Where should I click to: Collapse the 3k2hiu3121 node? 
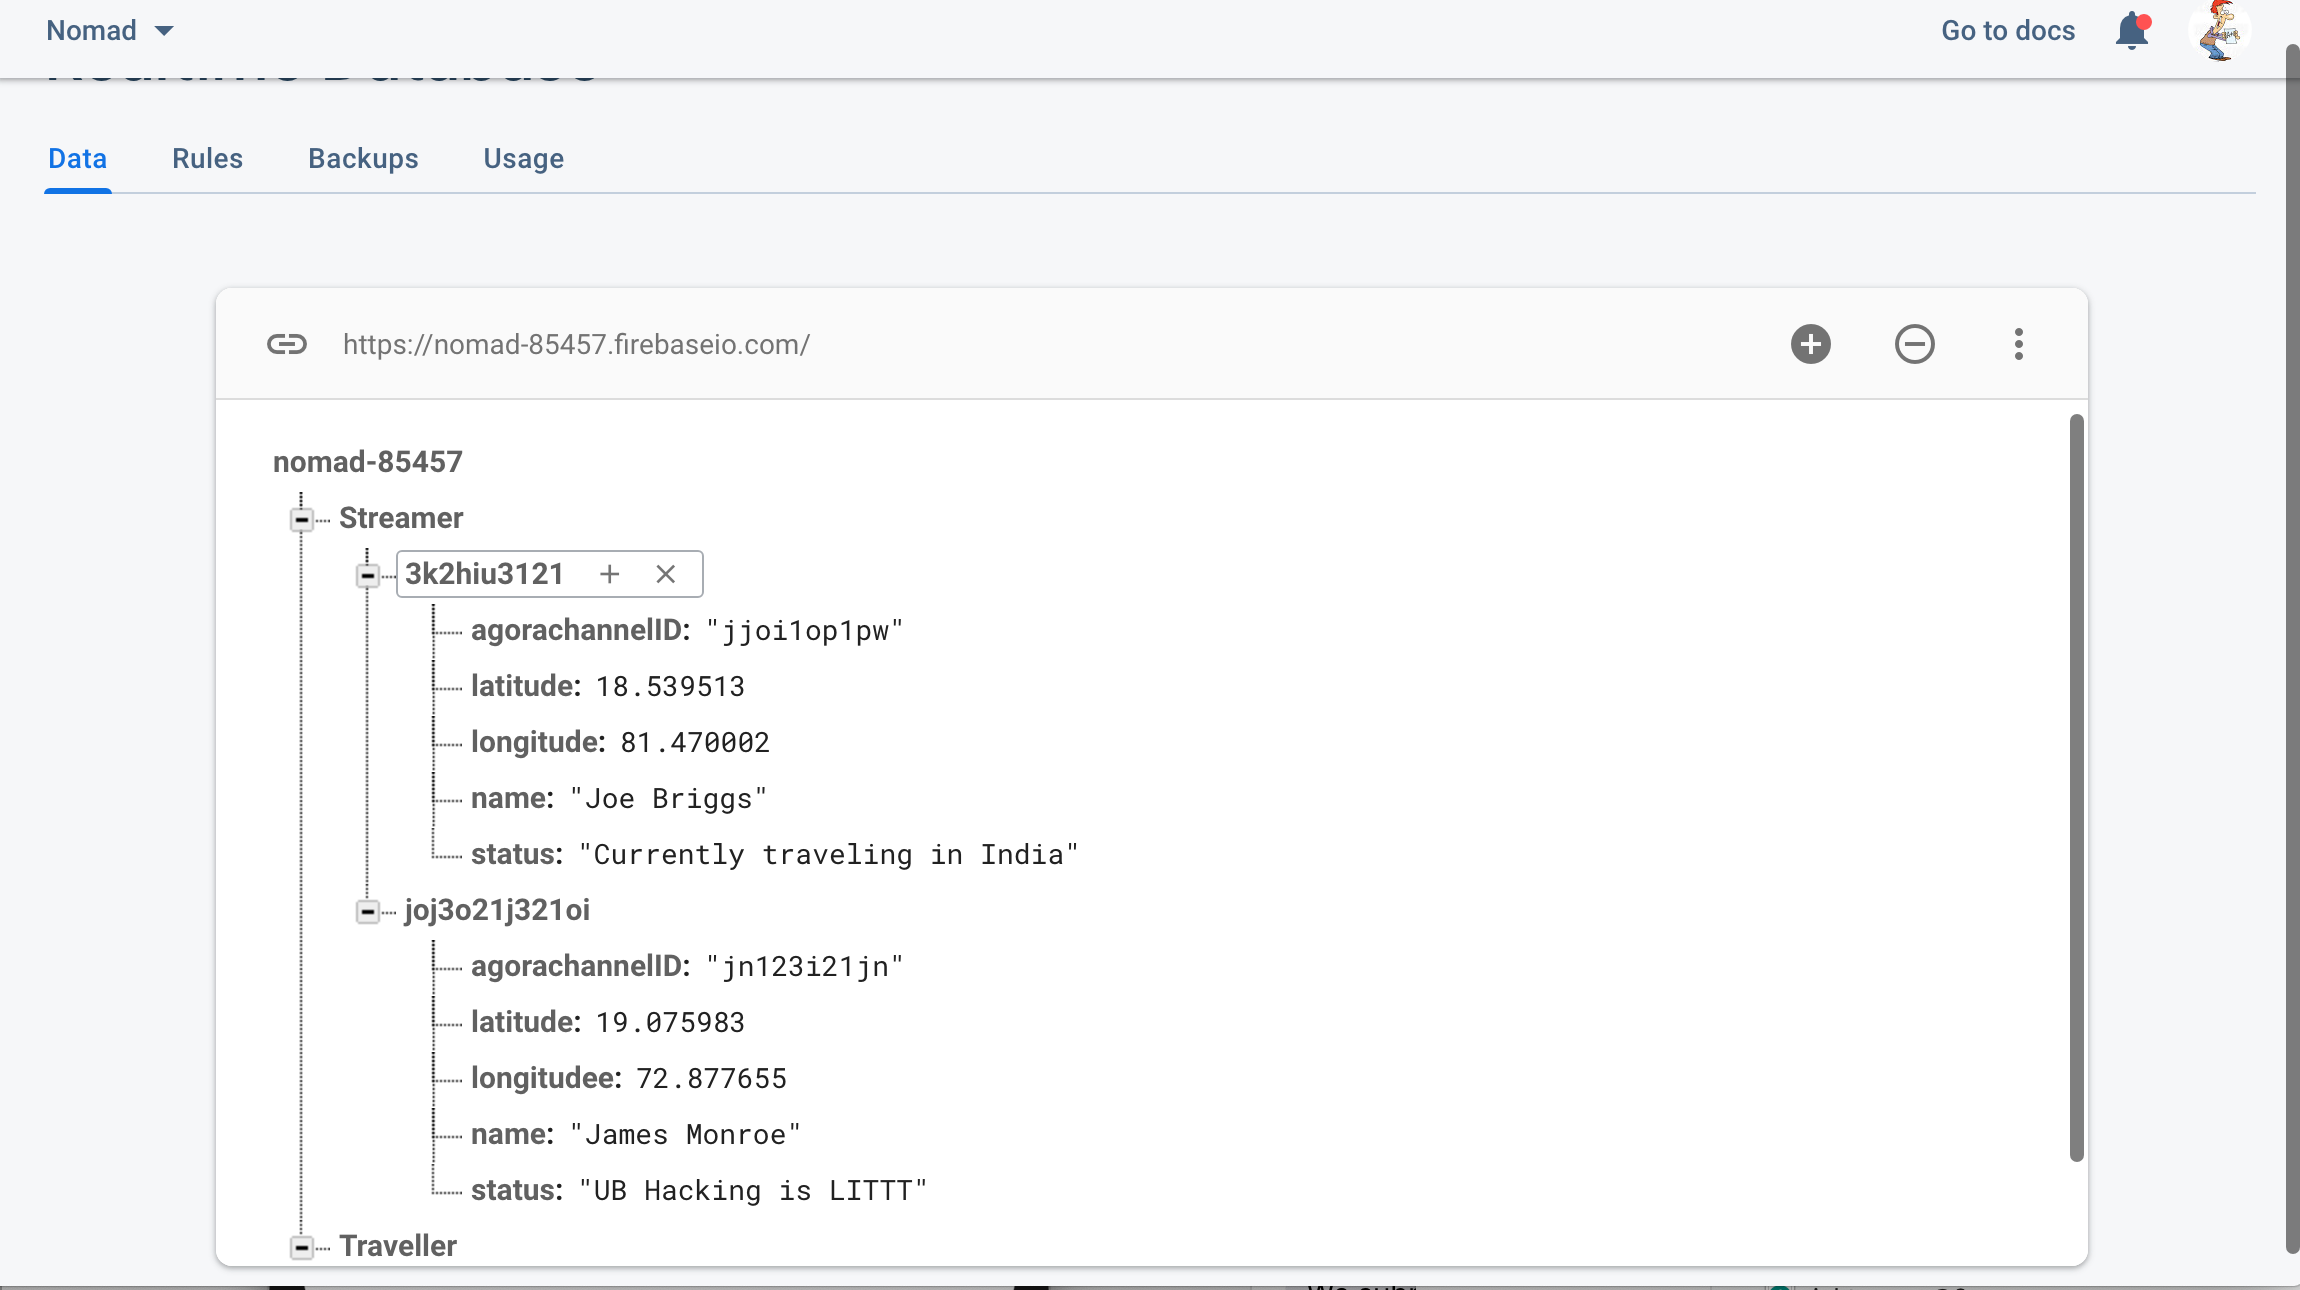pos(367,575)
